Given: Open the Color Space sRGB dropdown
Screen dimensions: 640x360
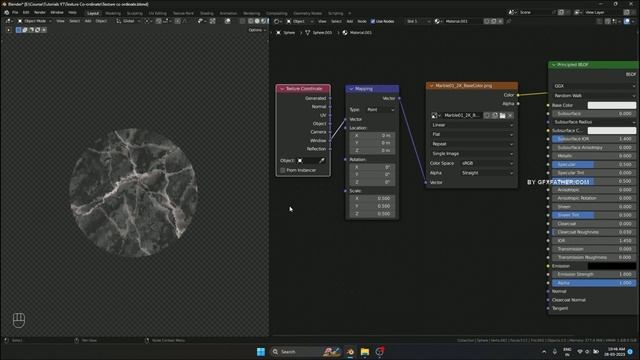Looking at the screenshot, I should pos(487,163).
